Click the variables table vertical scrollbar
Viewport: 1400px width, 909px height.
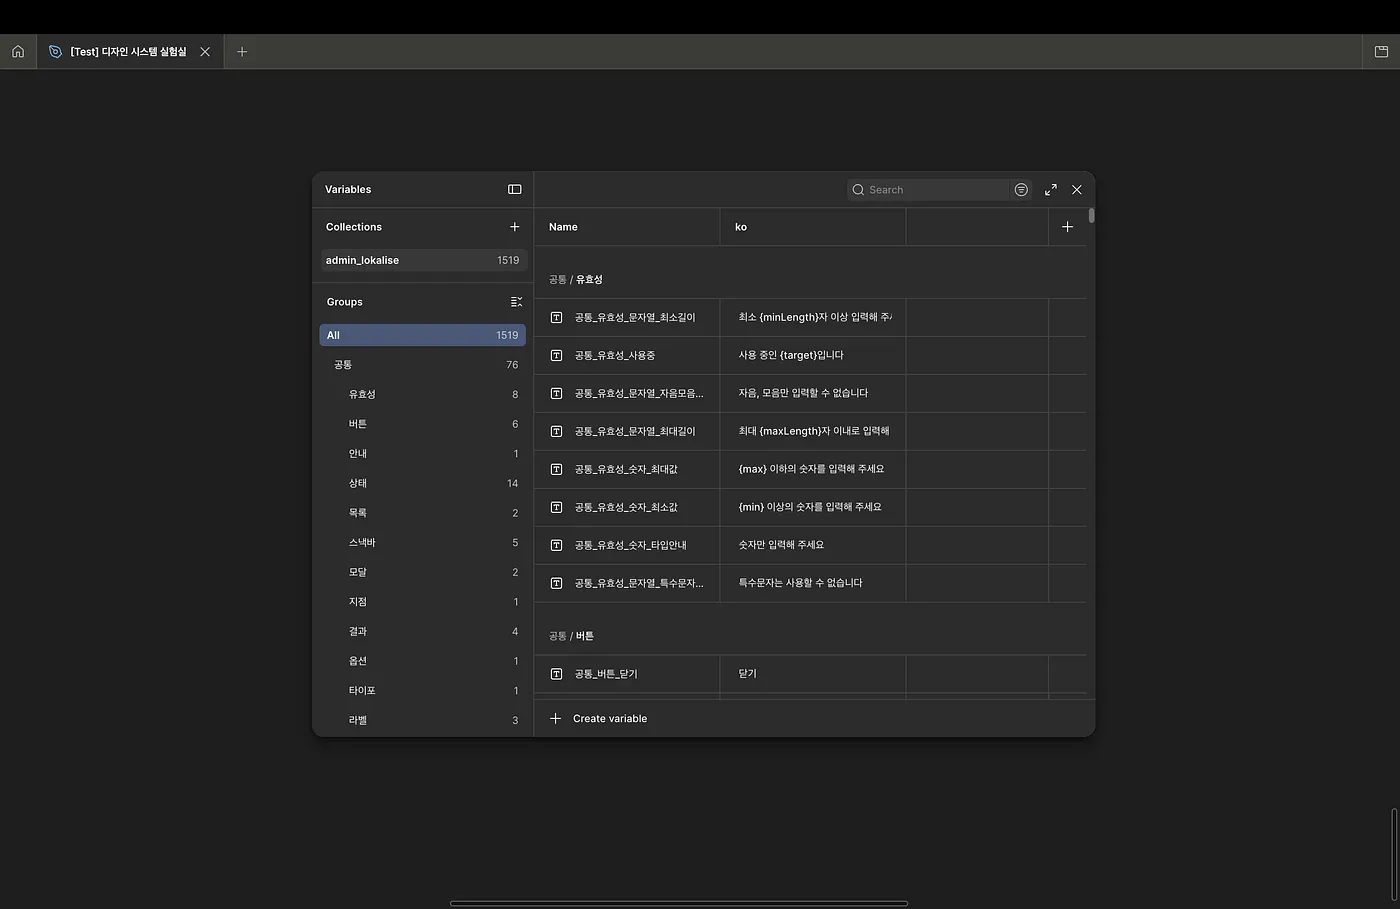click(x=1091, y=215)
